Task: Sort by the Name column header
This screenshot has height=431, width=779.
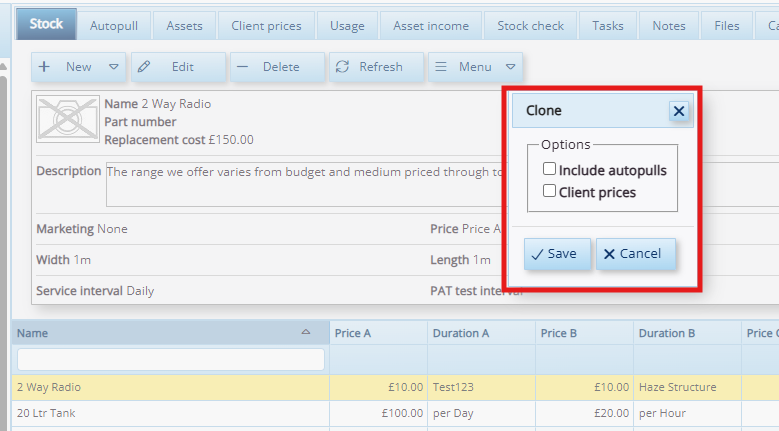Action: coord(170,333)
